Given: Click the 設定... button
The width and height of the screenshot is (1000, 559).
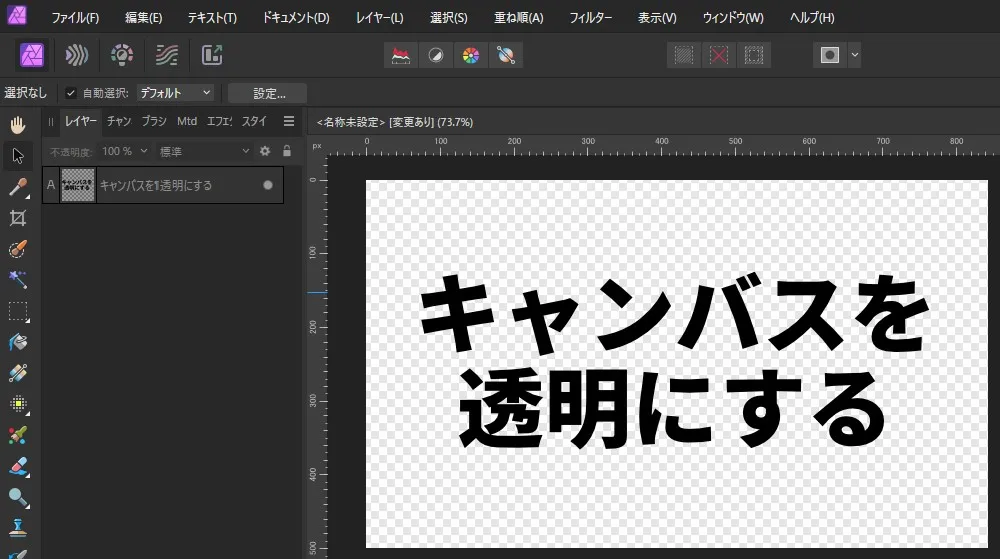Looking at the screenshot, I should pos(267,93).
